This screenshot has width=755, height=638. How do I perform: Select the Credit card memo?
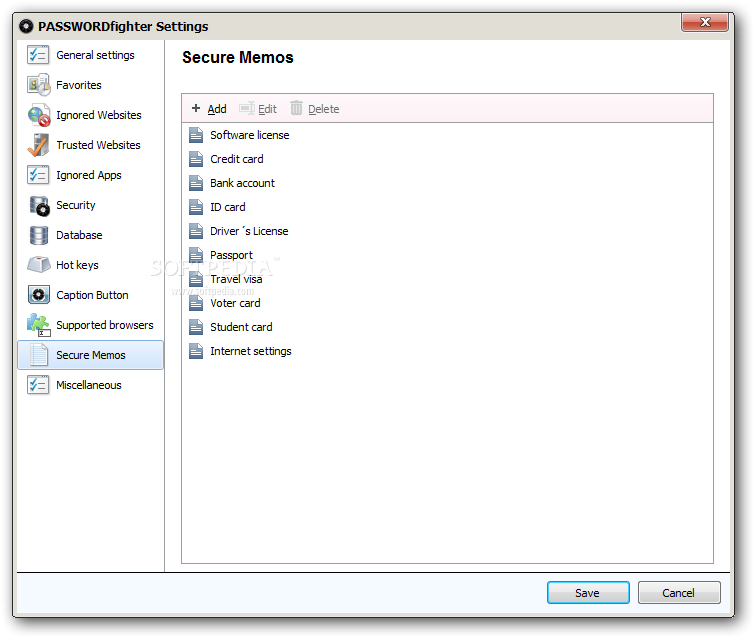[236, 159]
